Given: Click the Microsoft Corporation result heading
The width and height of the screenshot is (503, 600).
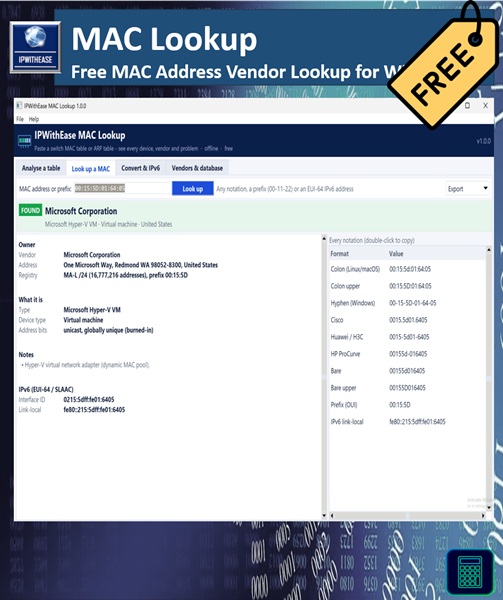Looking at the screenshot, I should click(81, 211).
